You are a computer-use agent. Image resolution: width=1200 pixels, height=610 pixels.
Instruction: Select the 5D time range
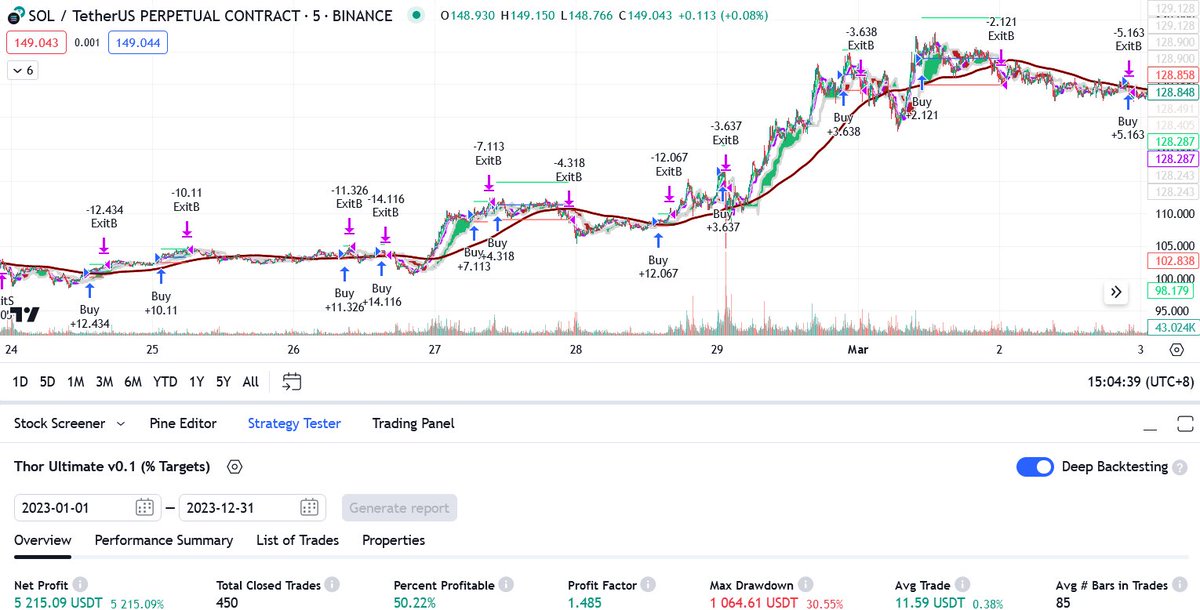(x=48, y=381)
